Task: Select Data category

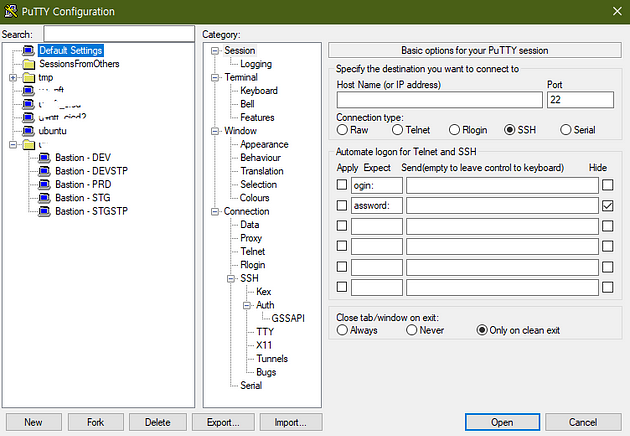Action: click(250, 225)
